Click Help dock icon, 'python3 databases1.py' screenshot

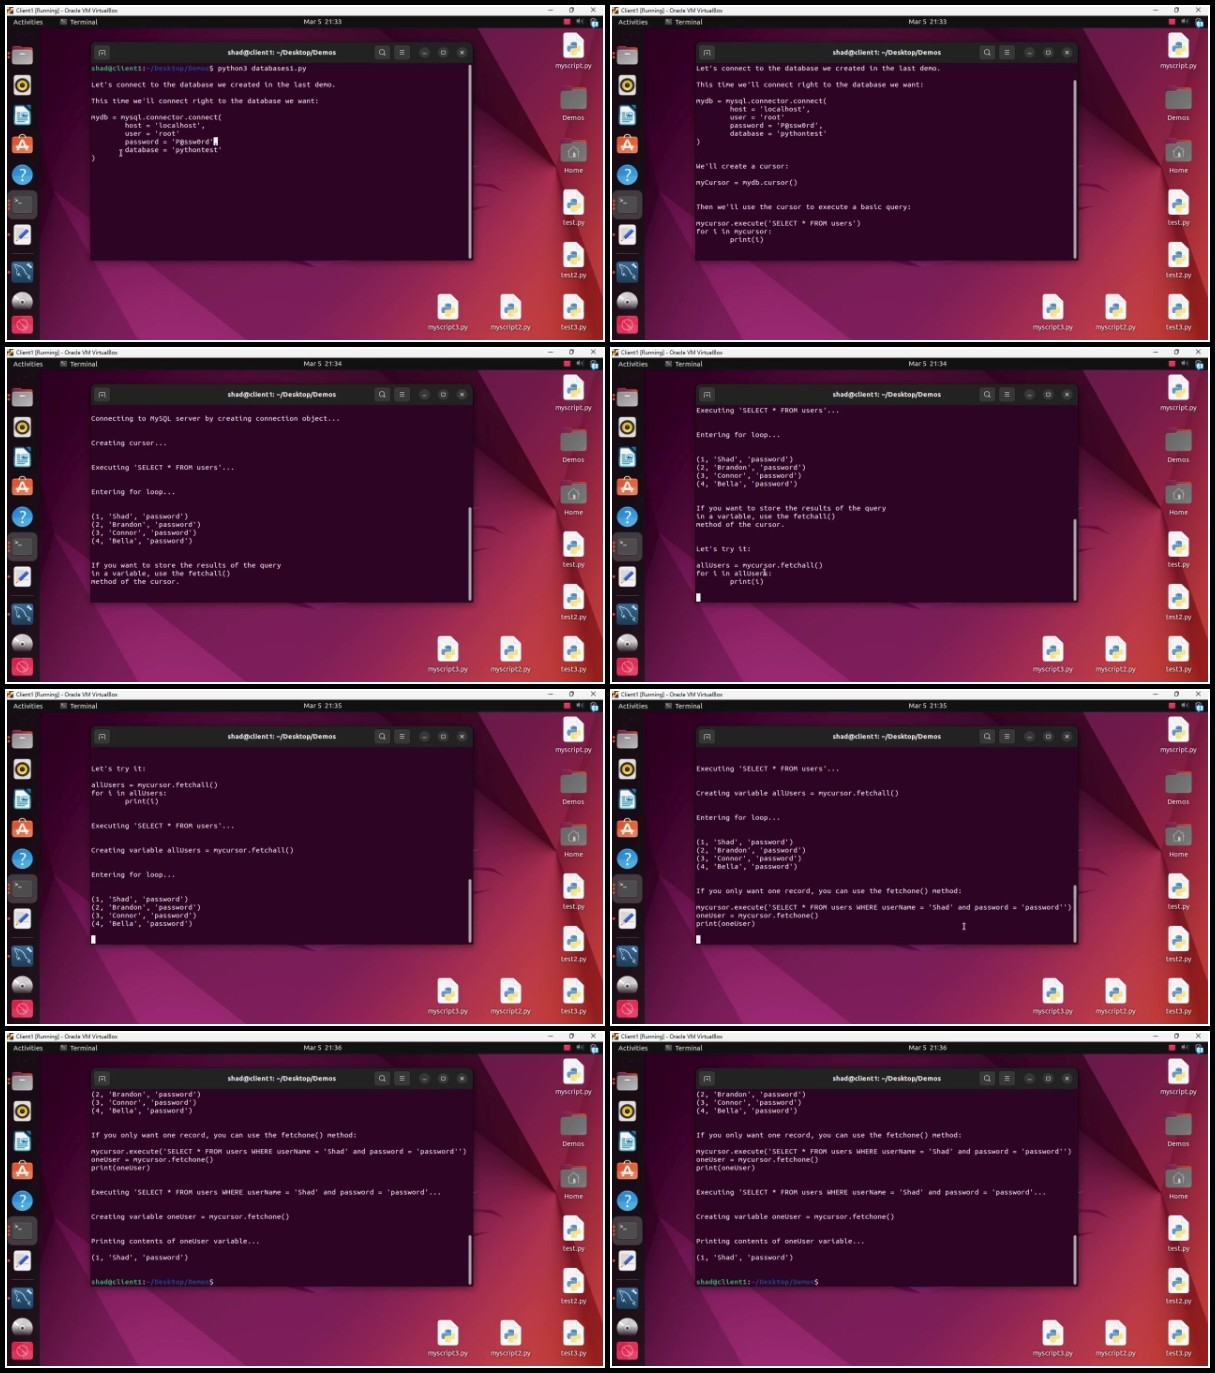coord(22,175)
